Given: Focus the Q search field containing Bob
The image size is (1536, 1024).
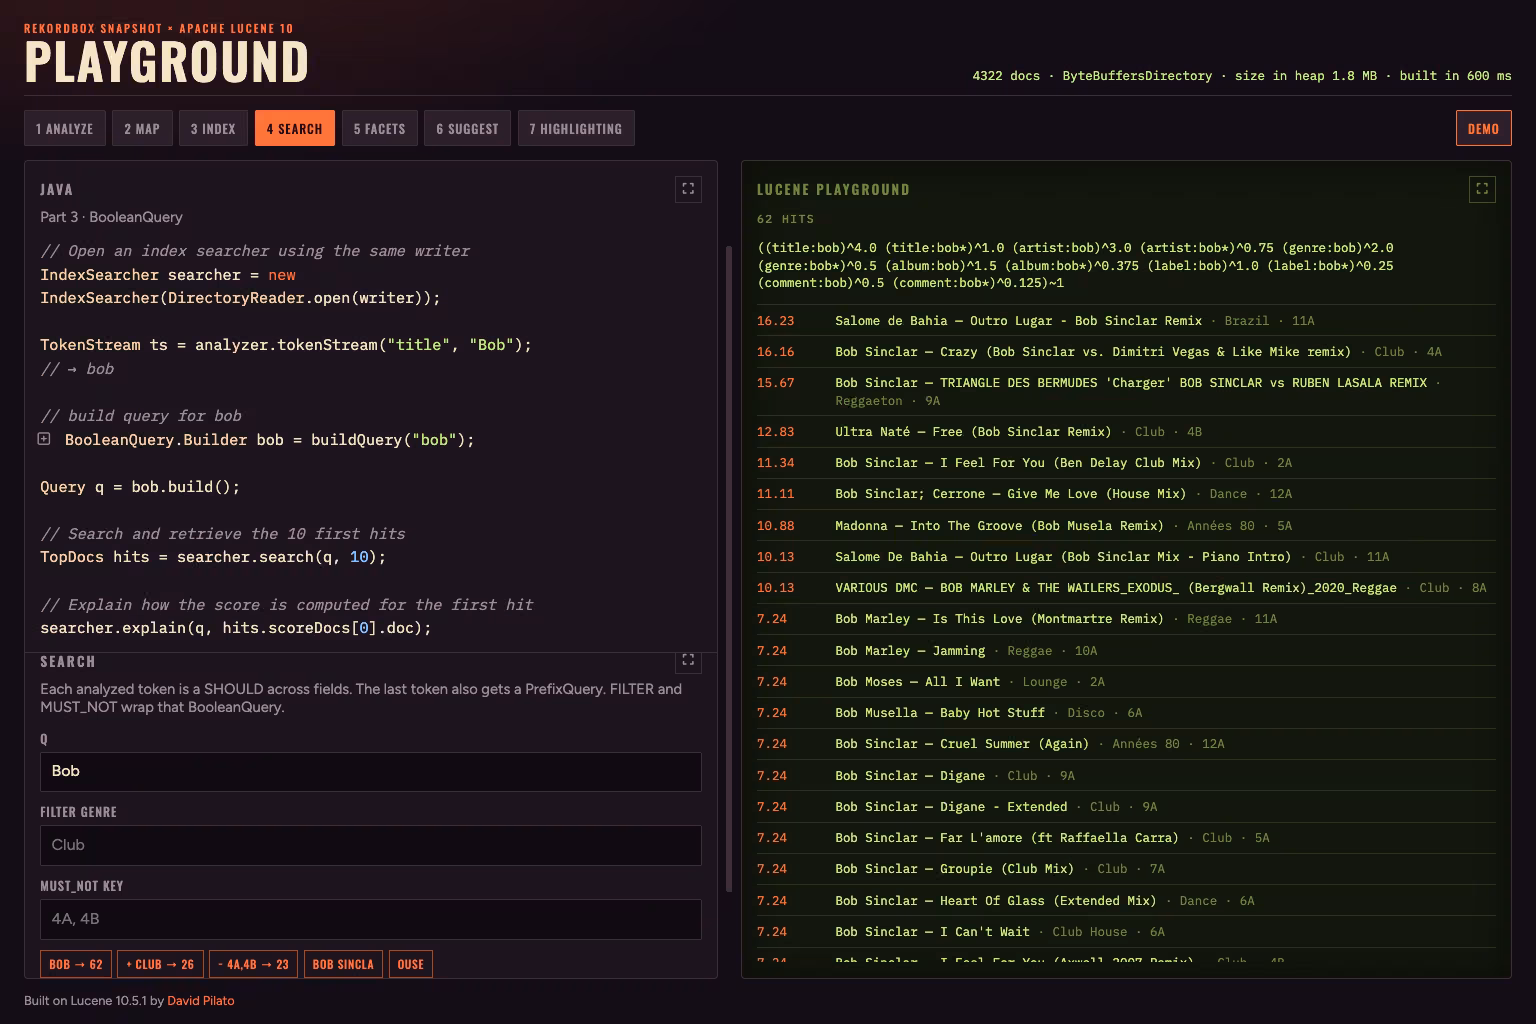Looking at the screenshot, I should coord(371,771).
